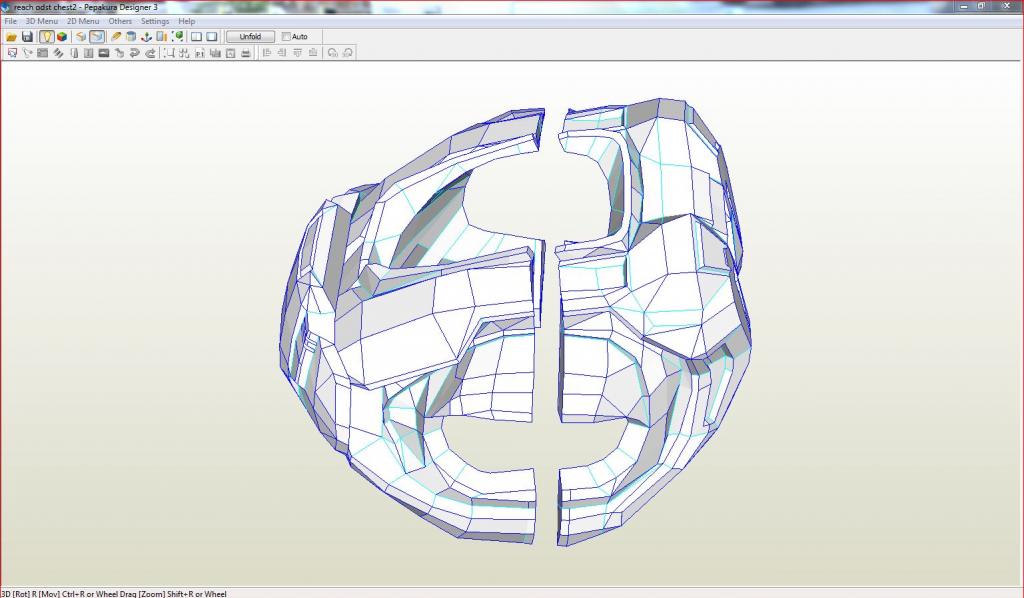
Task: Click the dotted selection bracket icon
Action: pyautogui.click(x=169, y=53)
